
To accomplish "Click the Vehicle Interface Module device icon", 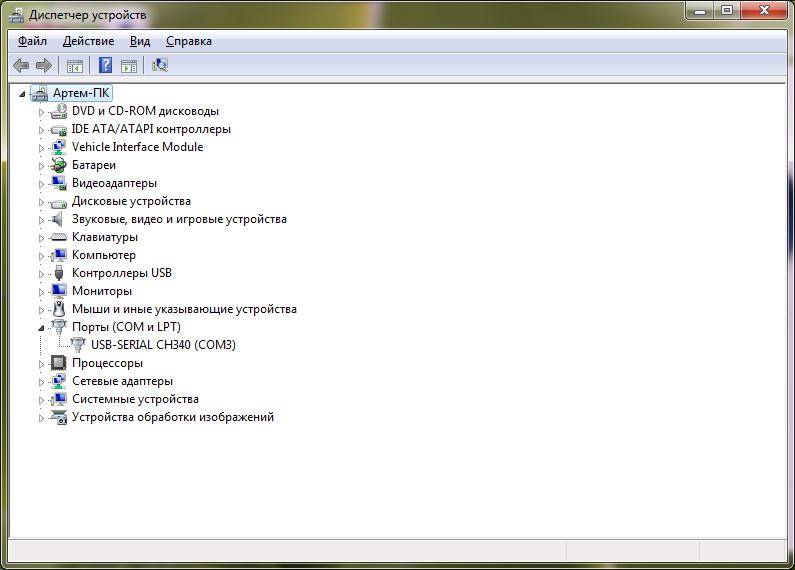I will (59, 147).
